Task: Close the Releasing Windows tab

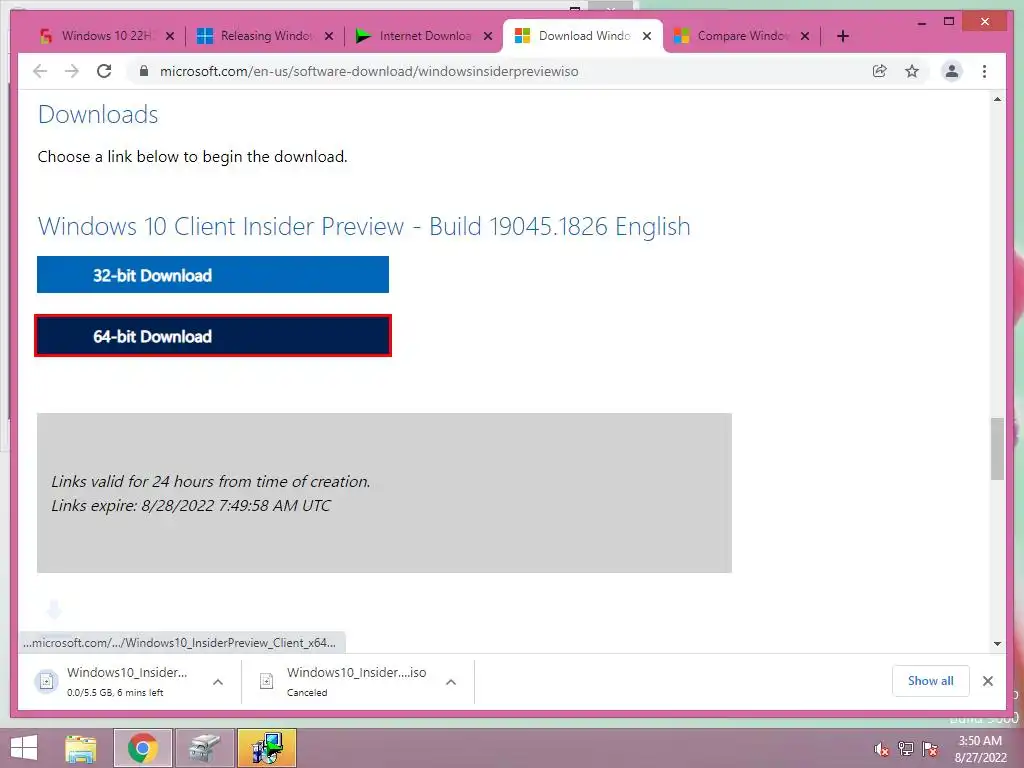Action: (x=329, y=36)
